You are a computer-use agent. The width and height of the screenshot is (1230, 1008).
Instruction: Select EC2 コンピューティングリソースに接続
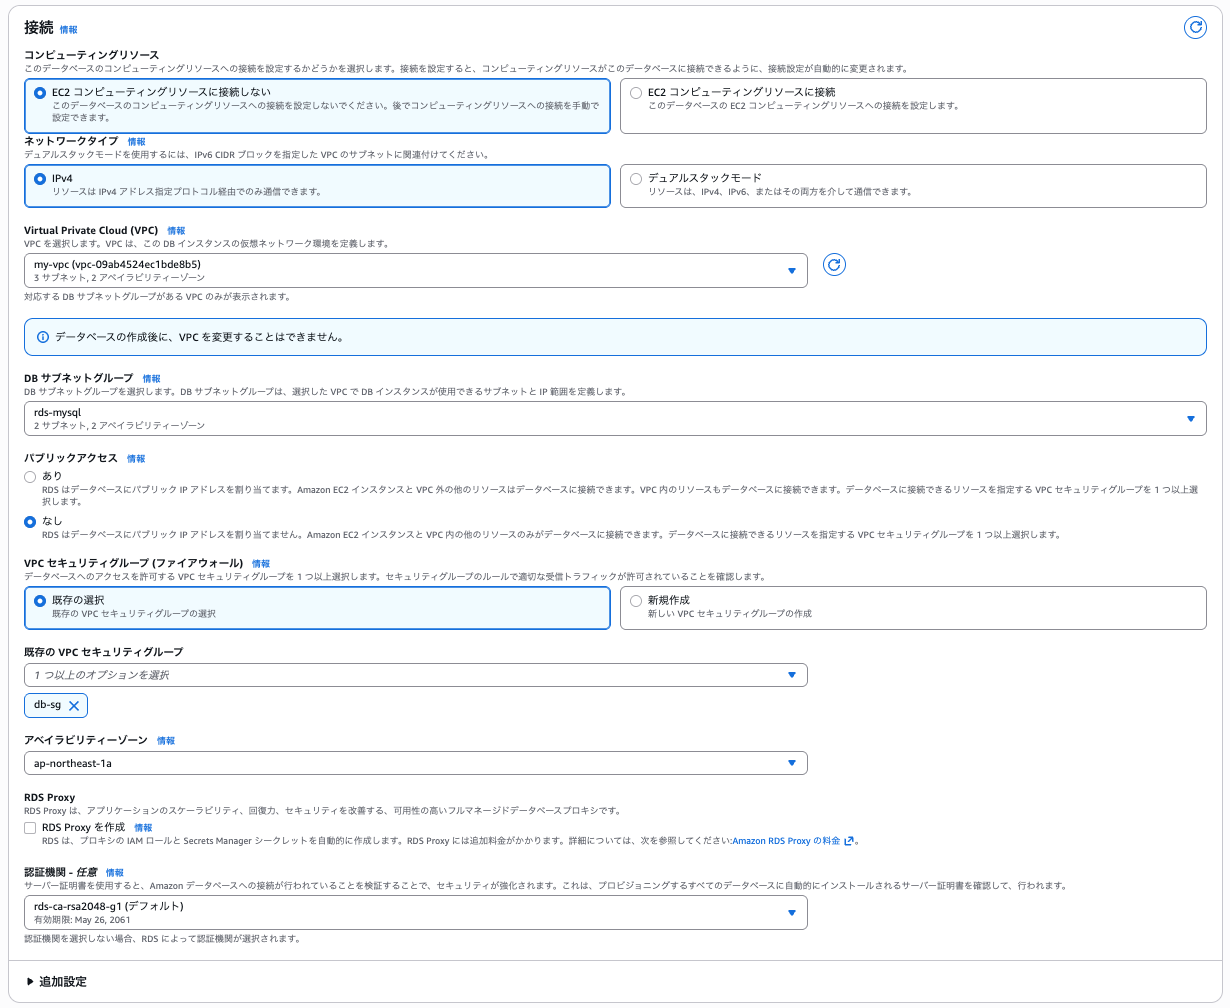(635, 93)
